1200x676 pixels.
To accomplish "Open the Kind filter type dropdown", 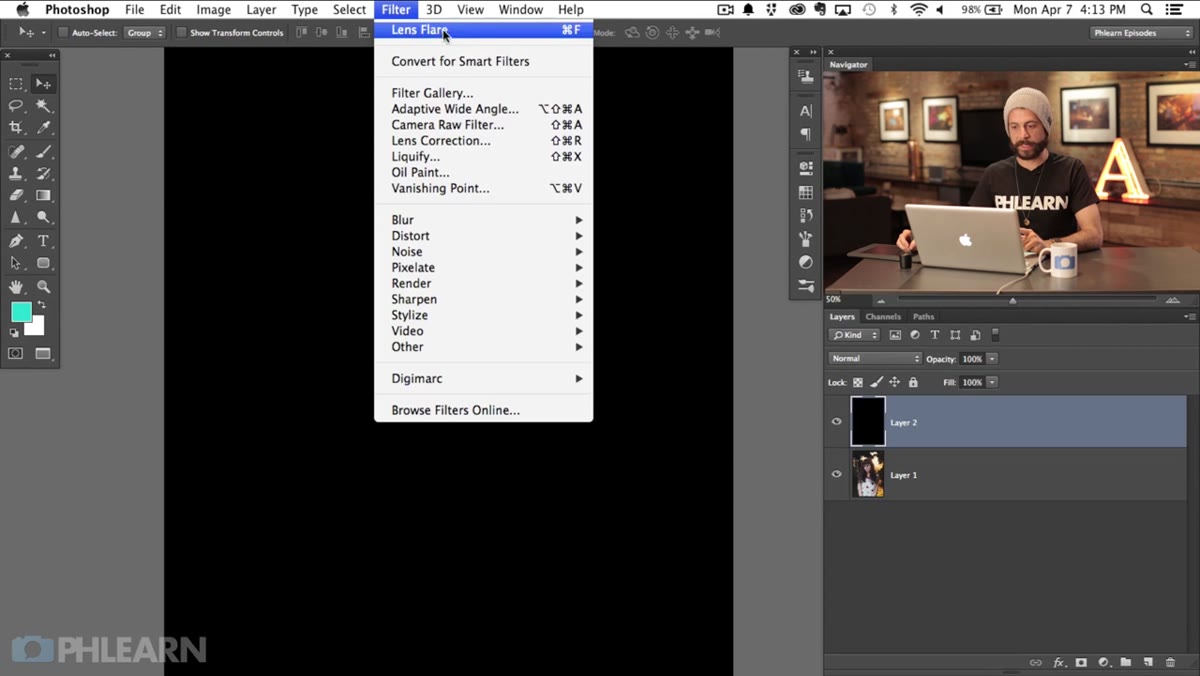I will point(855,335).
